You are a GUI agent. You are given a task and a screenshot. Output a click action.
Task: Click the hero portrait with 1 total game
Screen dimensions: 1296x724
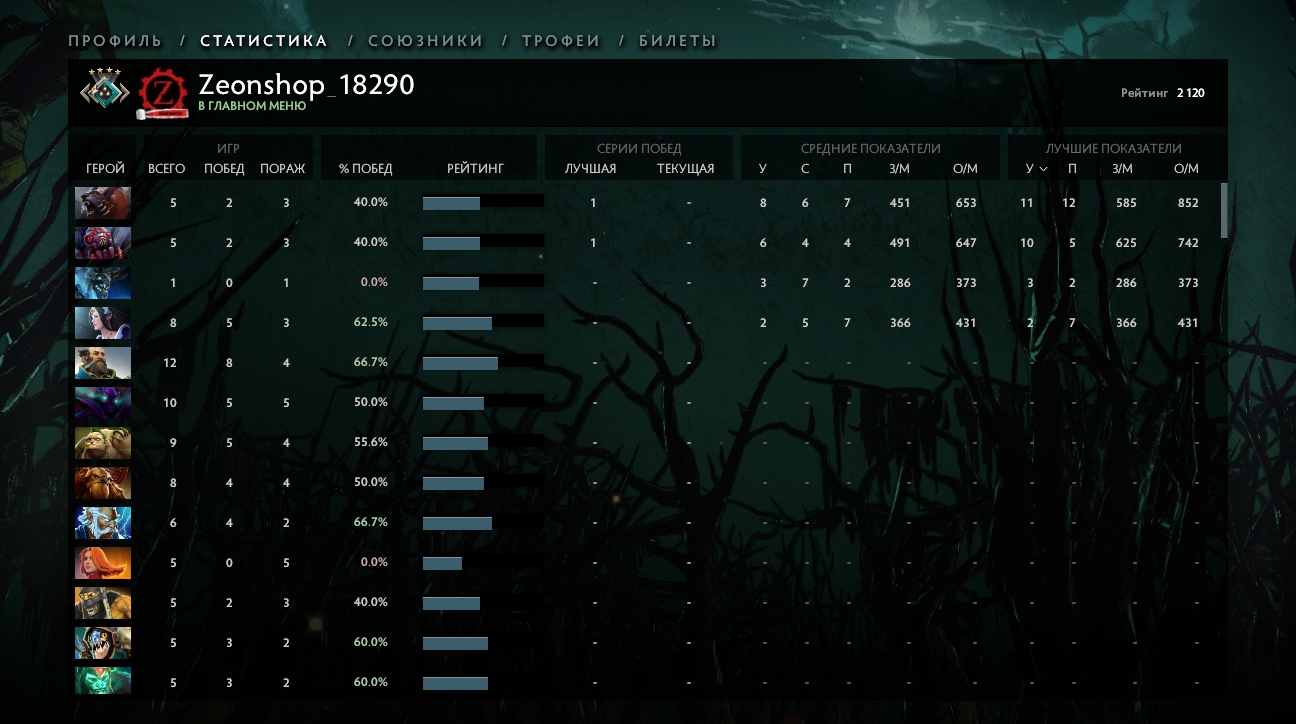[103, 283]
